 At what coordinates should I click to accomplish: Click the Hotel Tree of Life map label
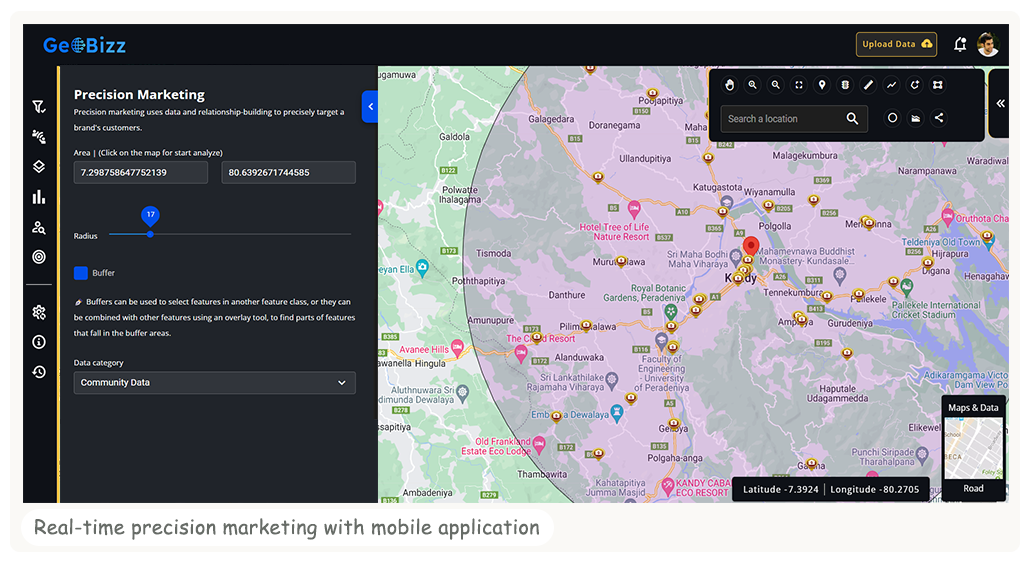point(614,232)
